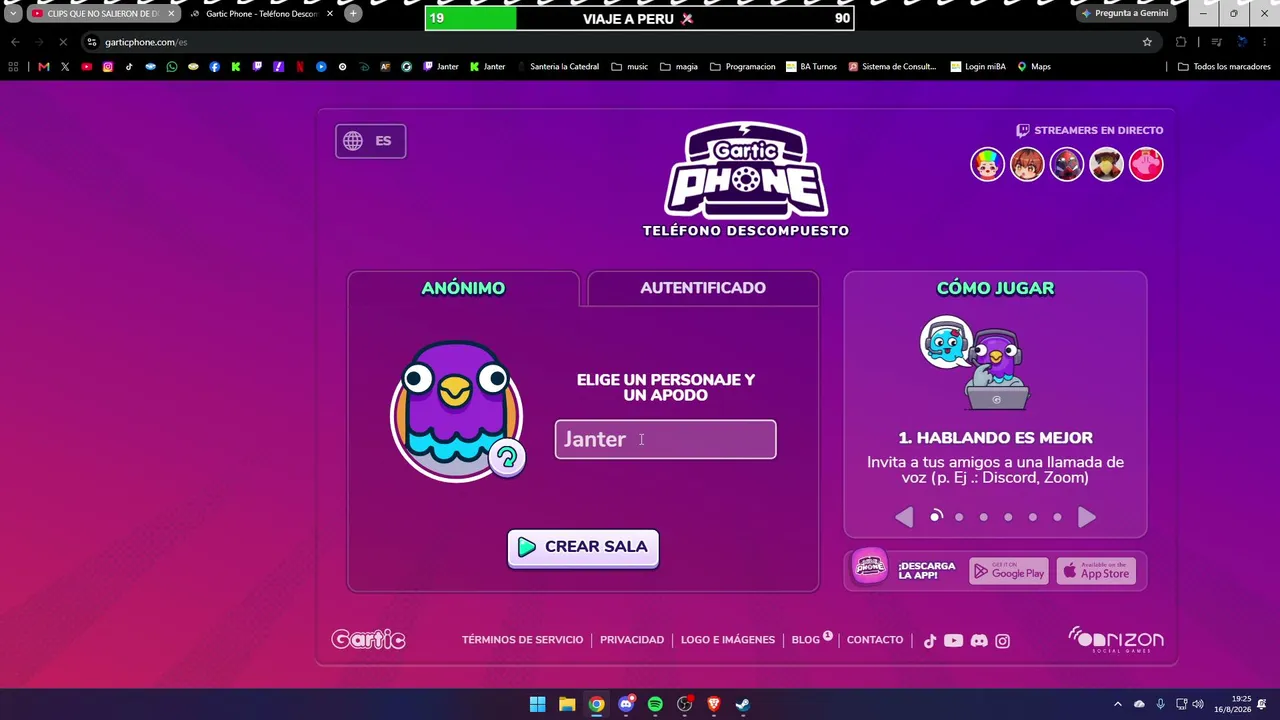Viewport: 1280px width, 720px height.
Task: Open the PRIVACIDAD link
Action: click(632, 640)
